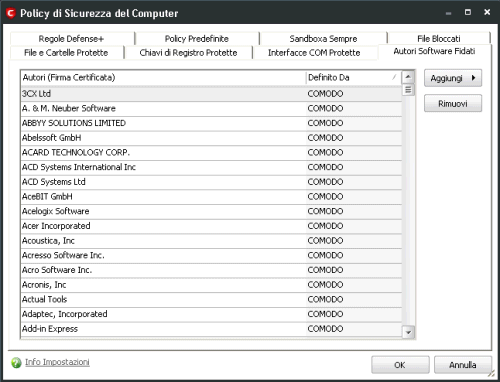Click the scroll up arrow of the authors list

tap(408, 77)
